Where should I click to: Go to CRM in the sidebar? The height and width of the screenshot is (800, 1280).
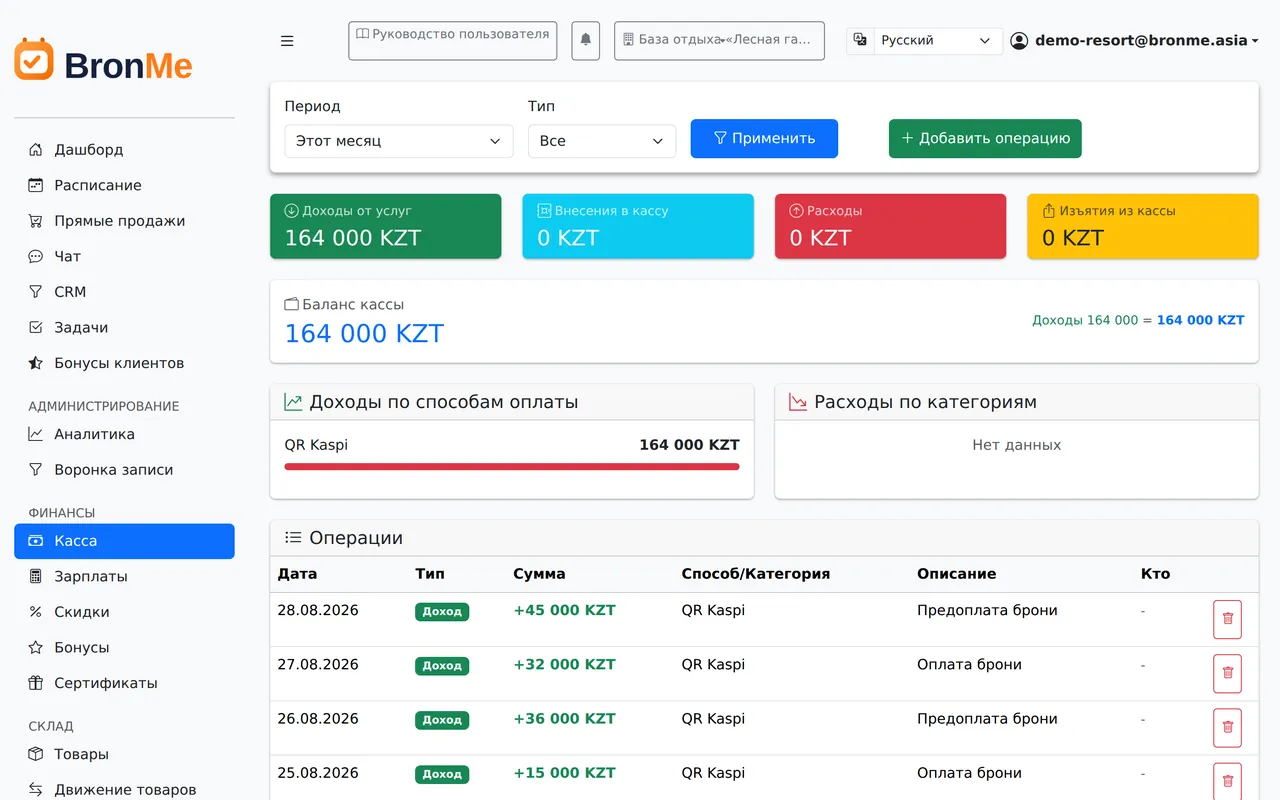124,292
